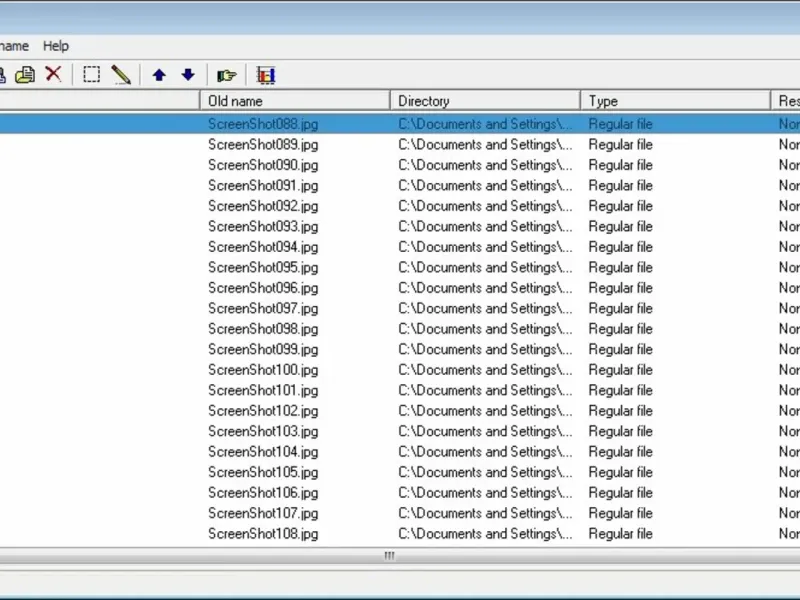Select ScreenShot094.jpg file name
Screen dimensions: 800x600
coord(263,246)
